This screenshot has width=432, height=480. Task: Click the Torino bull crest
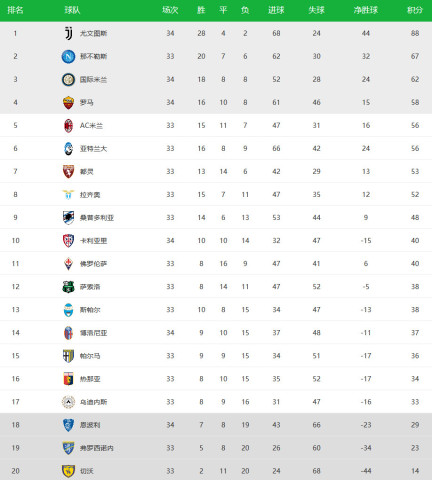68,171
